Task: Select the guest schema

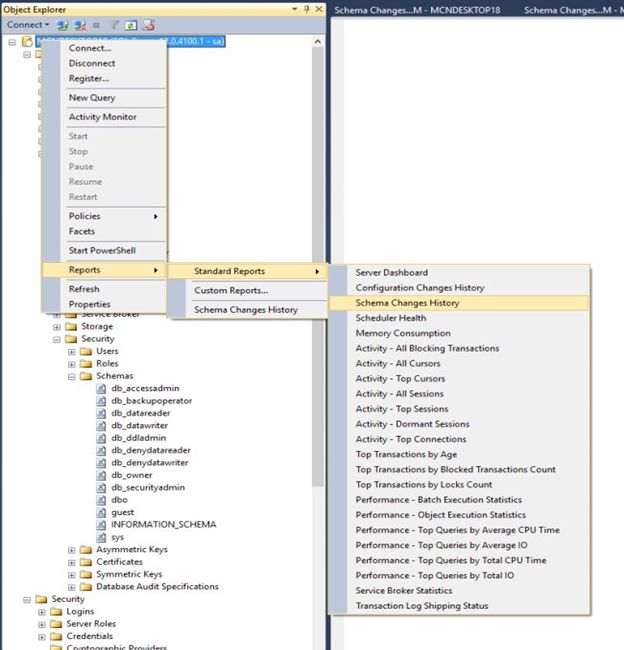Action: click(x=123, y=512)
